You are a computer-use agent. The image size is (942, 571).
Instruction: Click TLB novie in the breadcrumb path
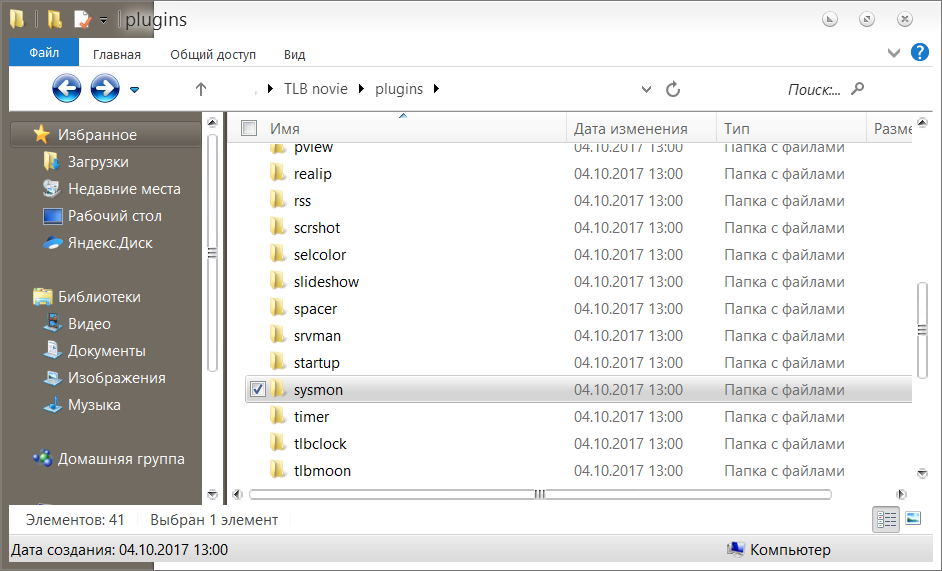315,89
